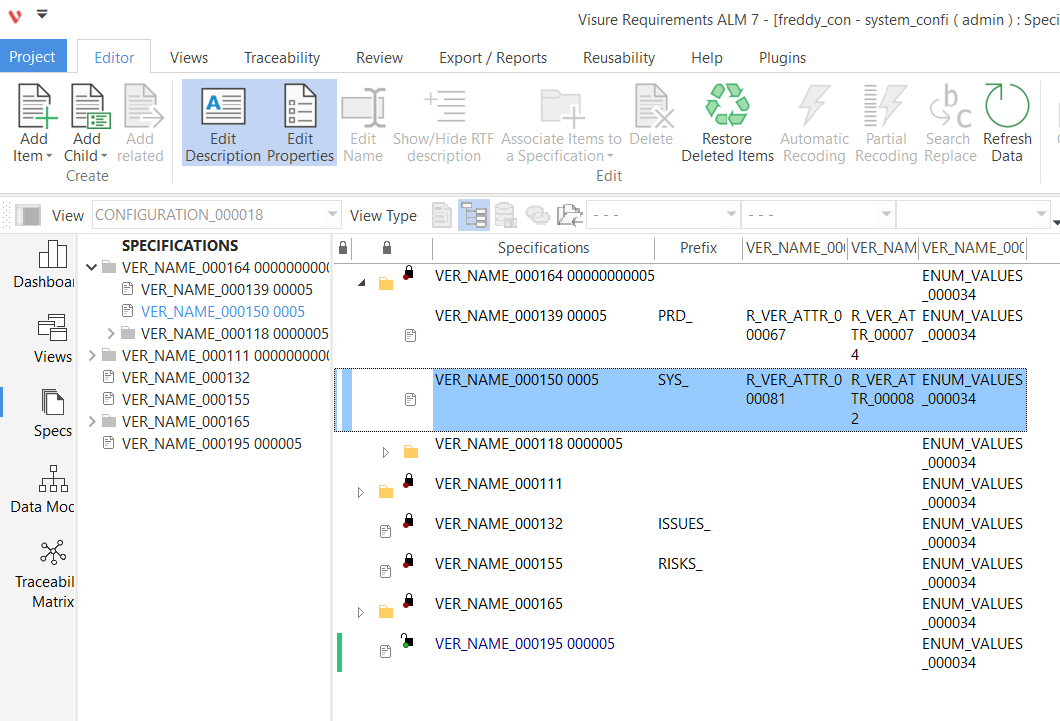The image size is (1060, 721).
Task: Expand the VER_NAME_000165 tree node
Action: pyautogui.click(x=92, y=421)
